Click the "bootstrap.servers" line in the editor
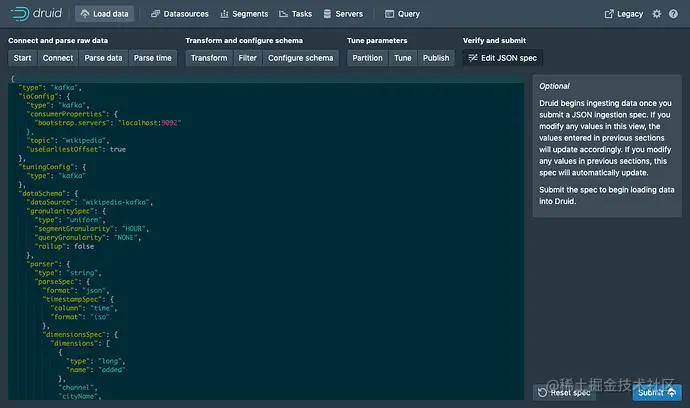The image size is (690, 408). [108, 123]
